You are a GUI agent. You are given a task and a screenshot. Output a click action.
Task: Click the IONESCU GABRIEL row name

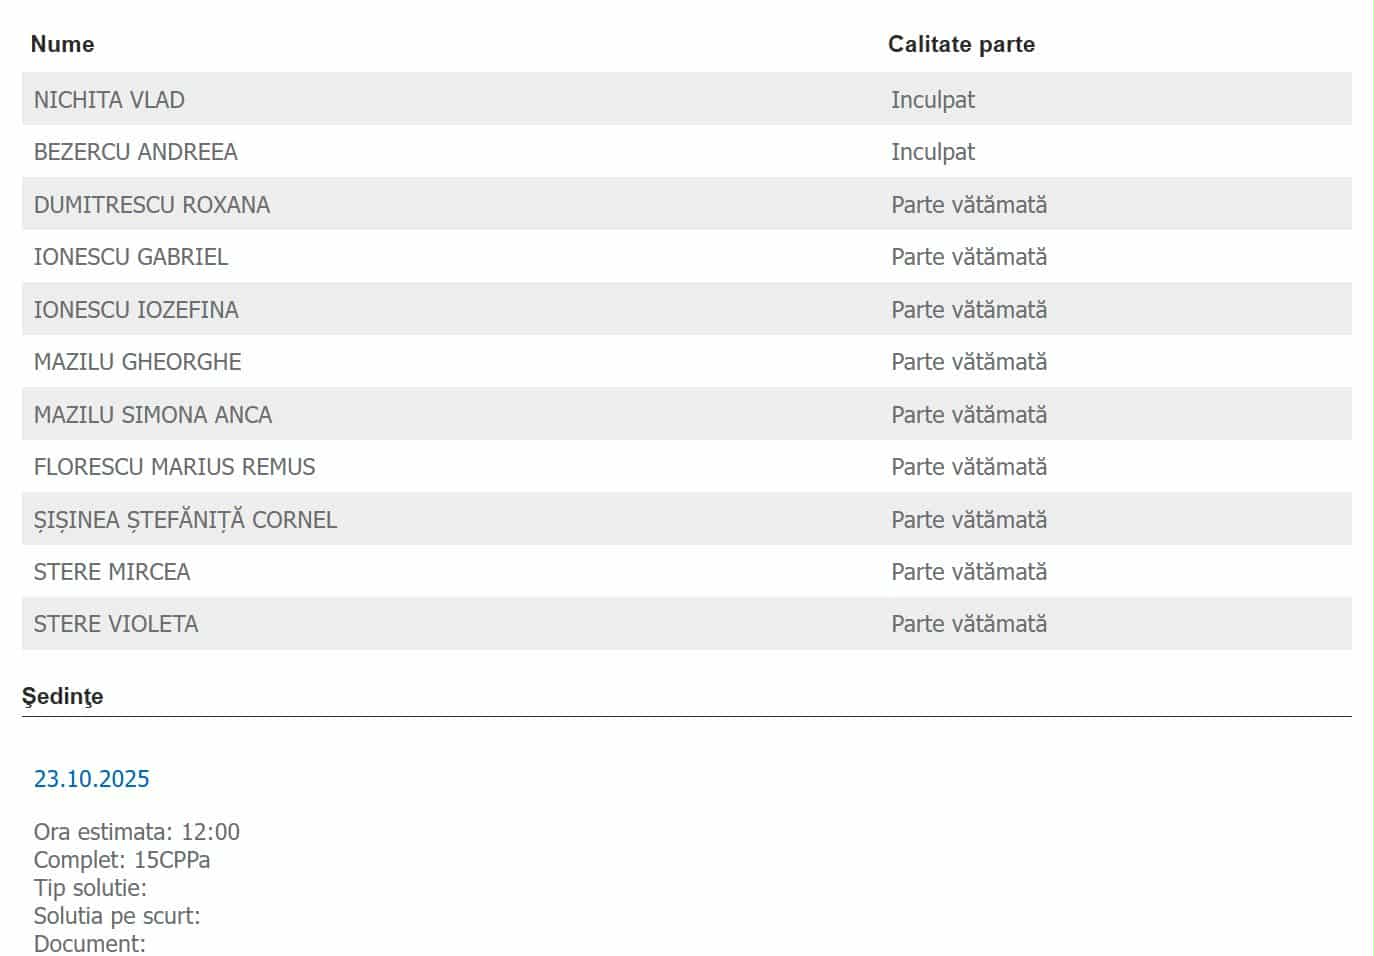point(131,257)
